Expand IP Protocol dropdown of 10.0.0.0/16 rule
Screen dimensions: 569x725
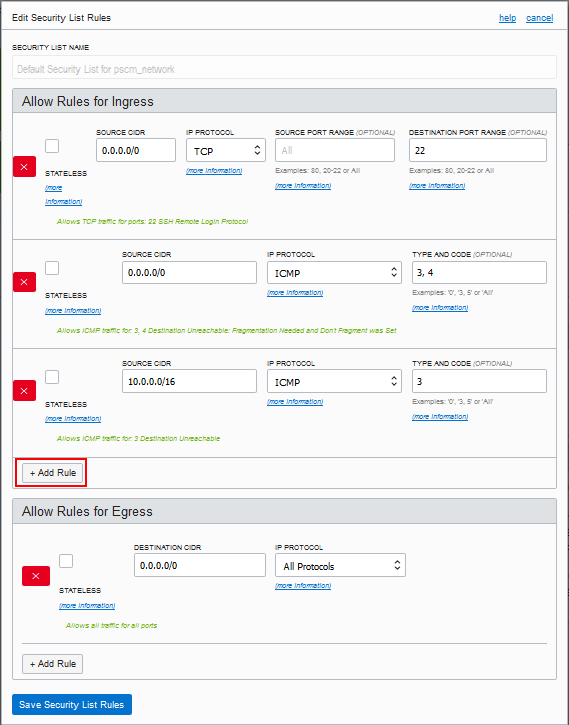[334, 381]
